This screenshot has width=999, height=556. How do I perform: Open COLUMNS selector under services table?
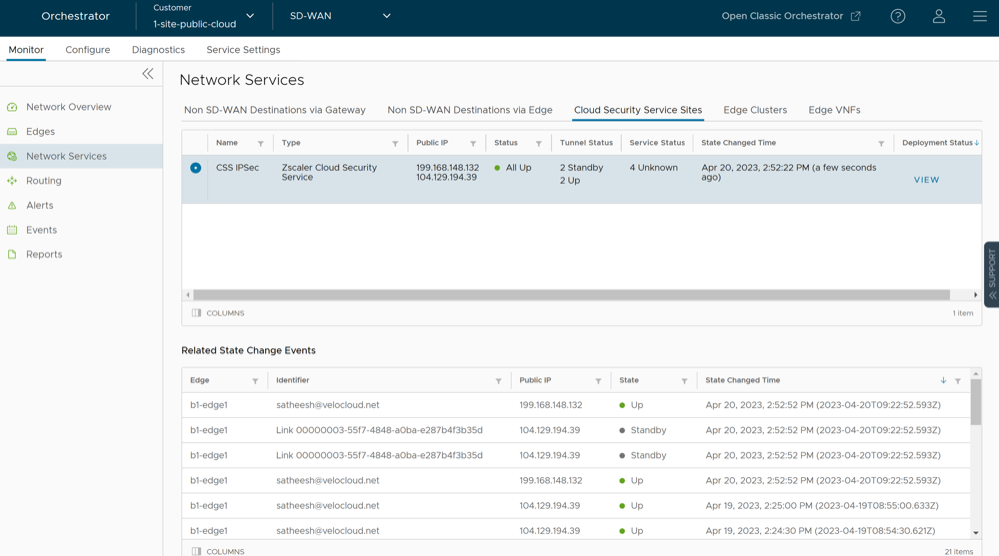(218, 313)
